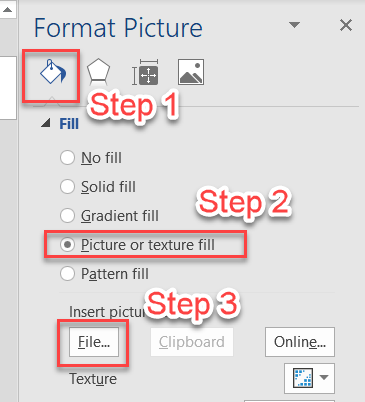Viewport: 365px width, 402px height.
Task: Click the scrollbar up arrow
Action: 7,9
